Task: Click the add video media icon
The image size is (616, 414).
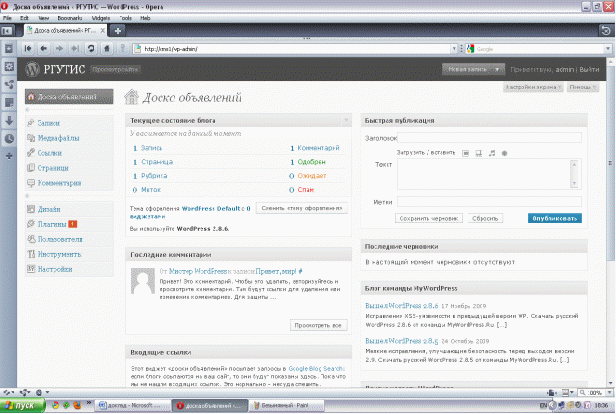Action: coord(478,153)
